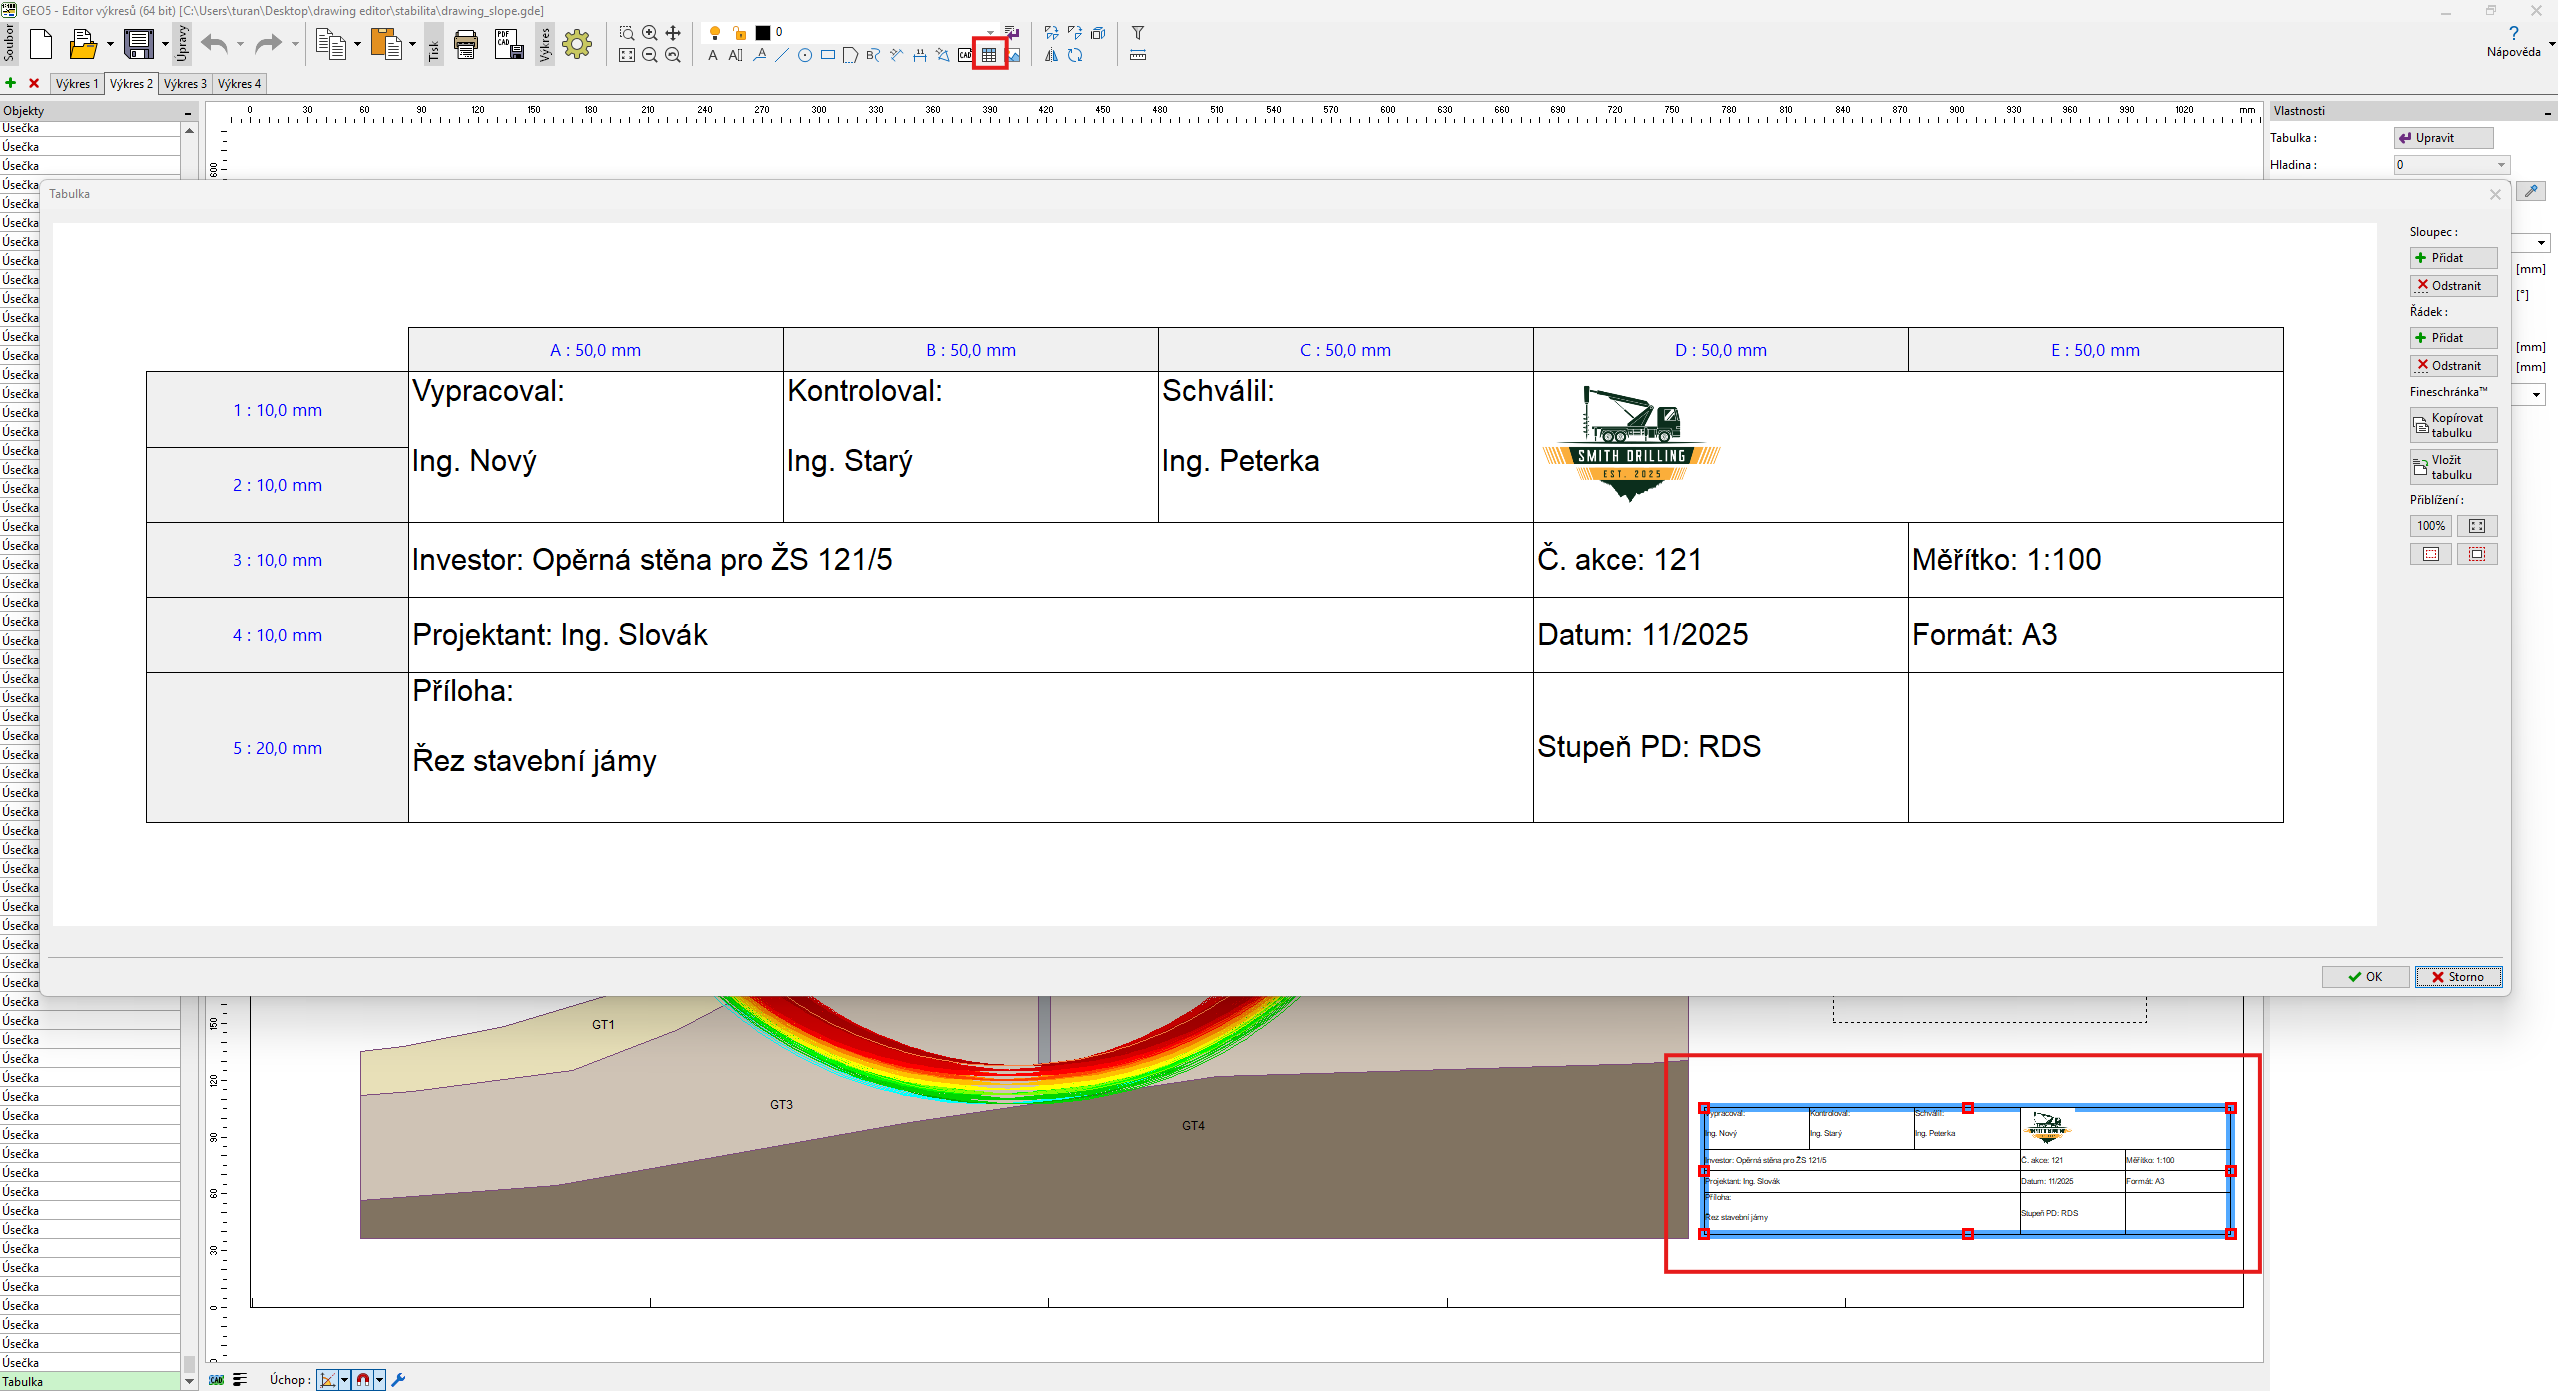Open the print dialog via printer icon
This screenshot has width=2558, height=1391.
(466, 44)
